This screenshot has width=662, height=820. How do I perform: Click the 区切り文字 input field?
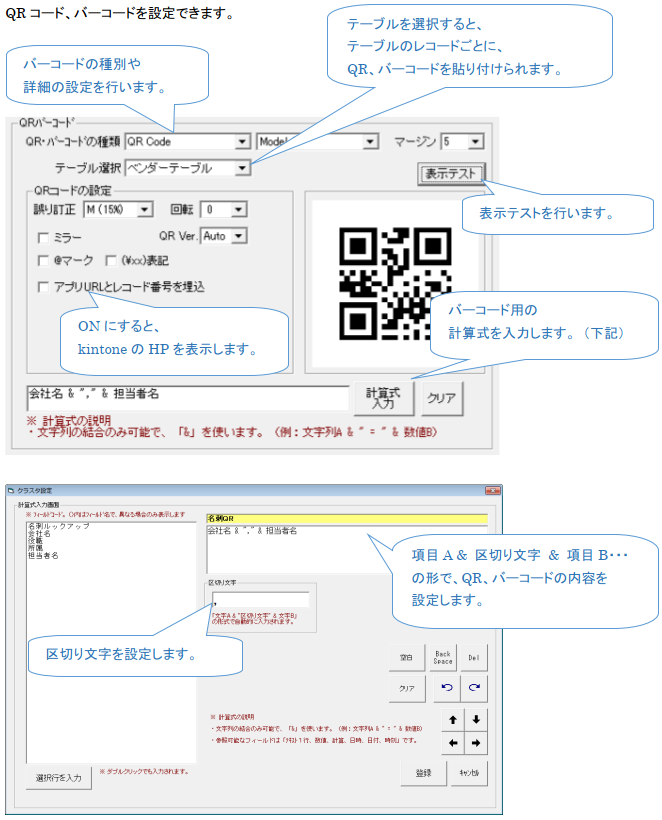click(x=261, y=599)
